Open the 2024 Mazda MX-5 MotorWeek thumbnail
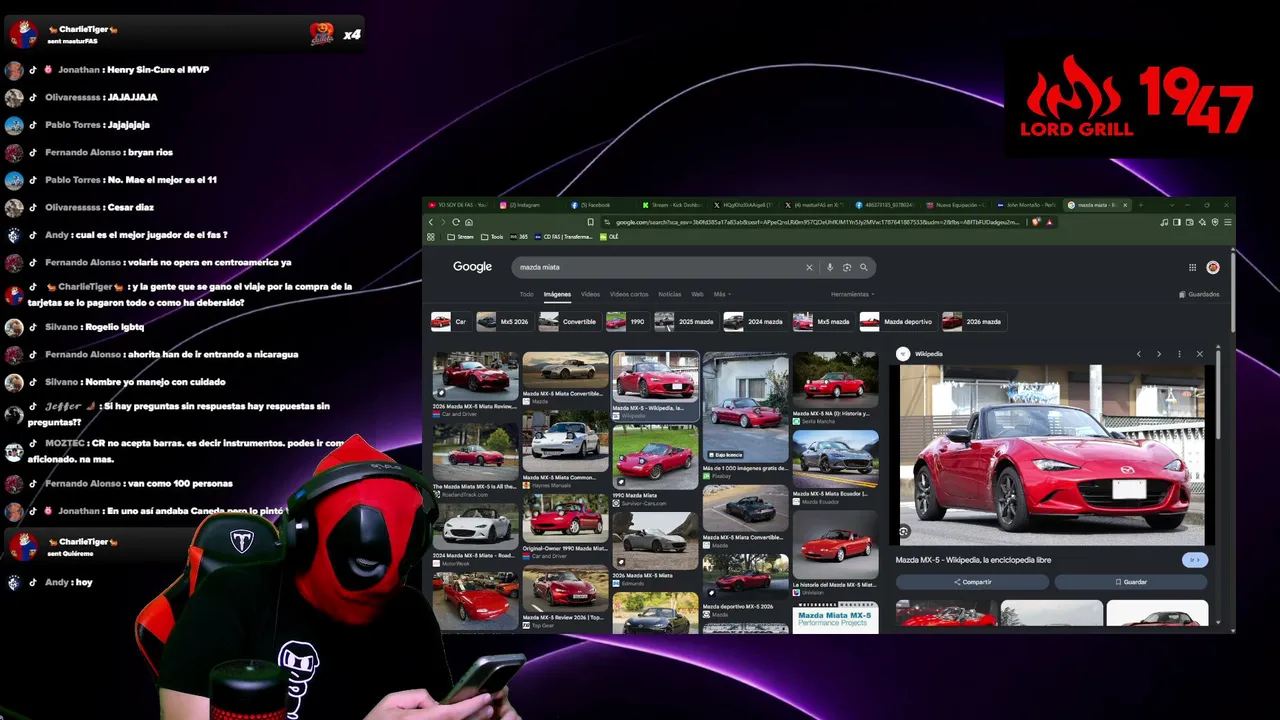Viewport: 1280px width, 720px height. click(475, 527)
